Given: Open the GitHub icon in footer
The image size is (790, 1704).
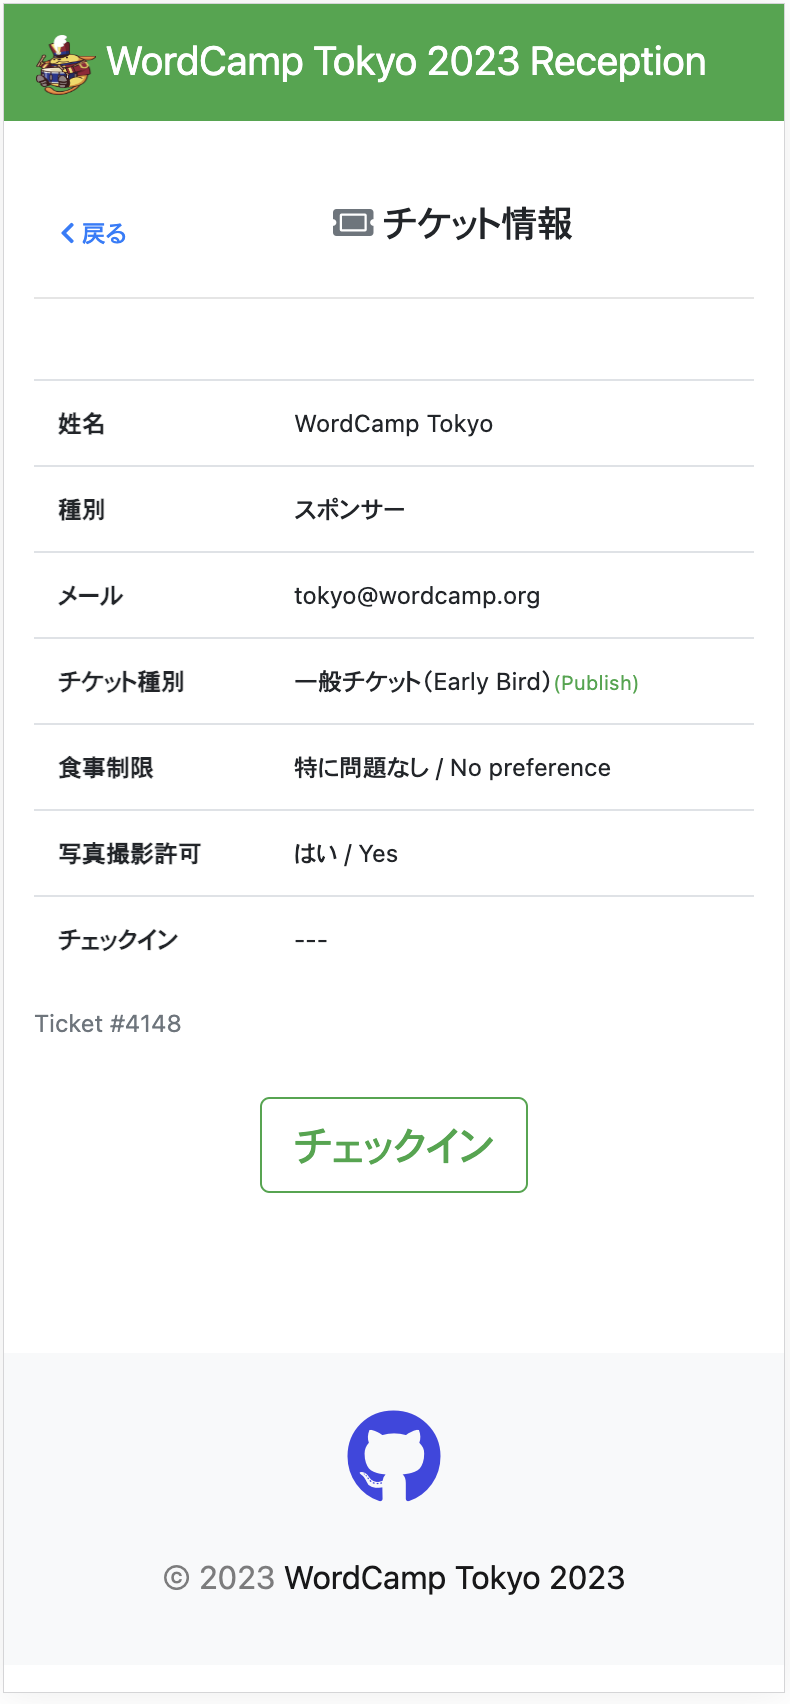Looking at the screenshot, I should (x=394, y=1456).
